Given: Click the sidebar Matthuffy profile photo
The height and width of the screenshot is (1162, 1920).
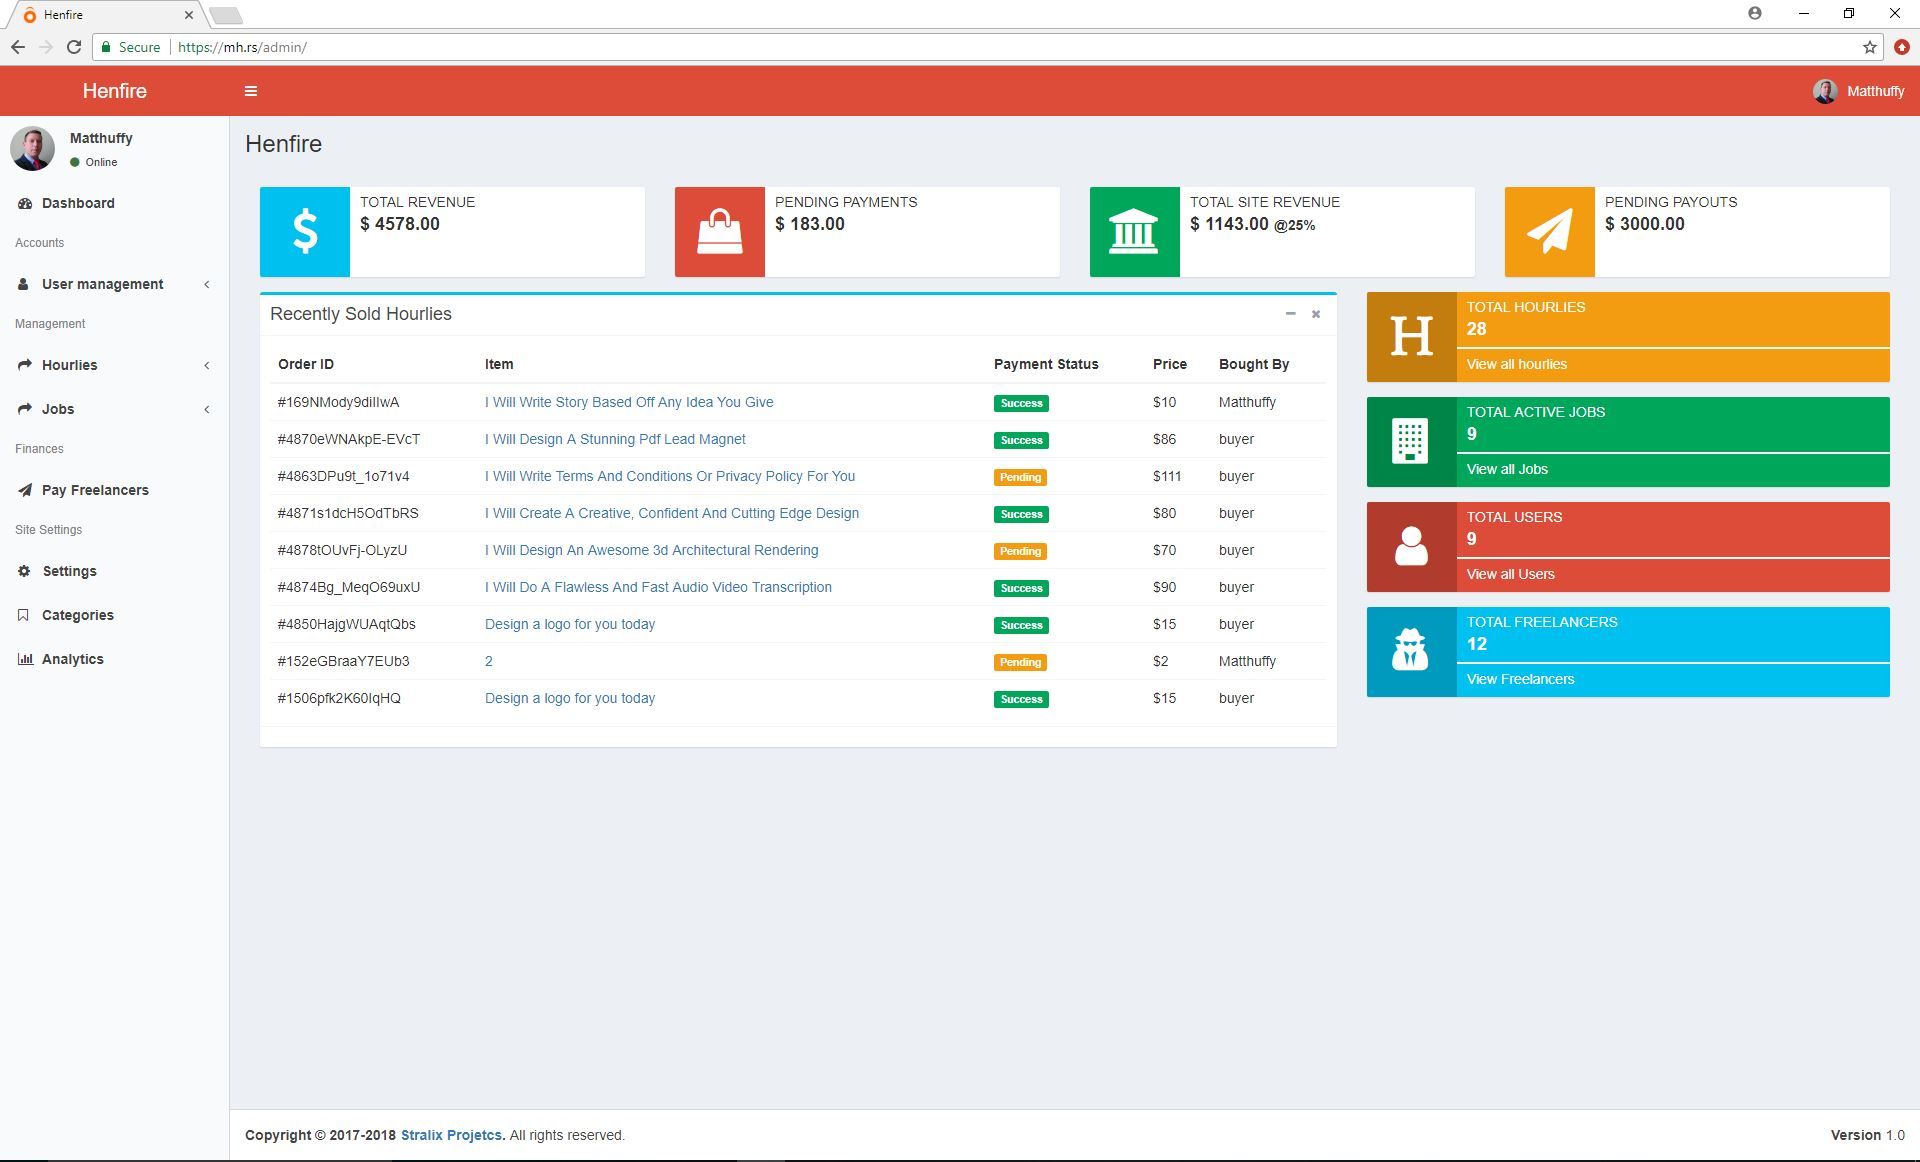Looking at the screenshot, I should click(x=32, y=149).
